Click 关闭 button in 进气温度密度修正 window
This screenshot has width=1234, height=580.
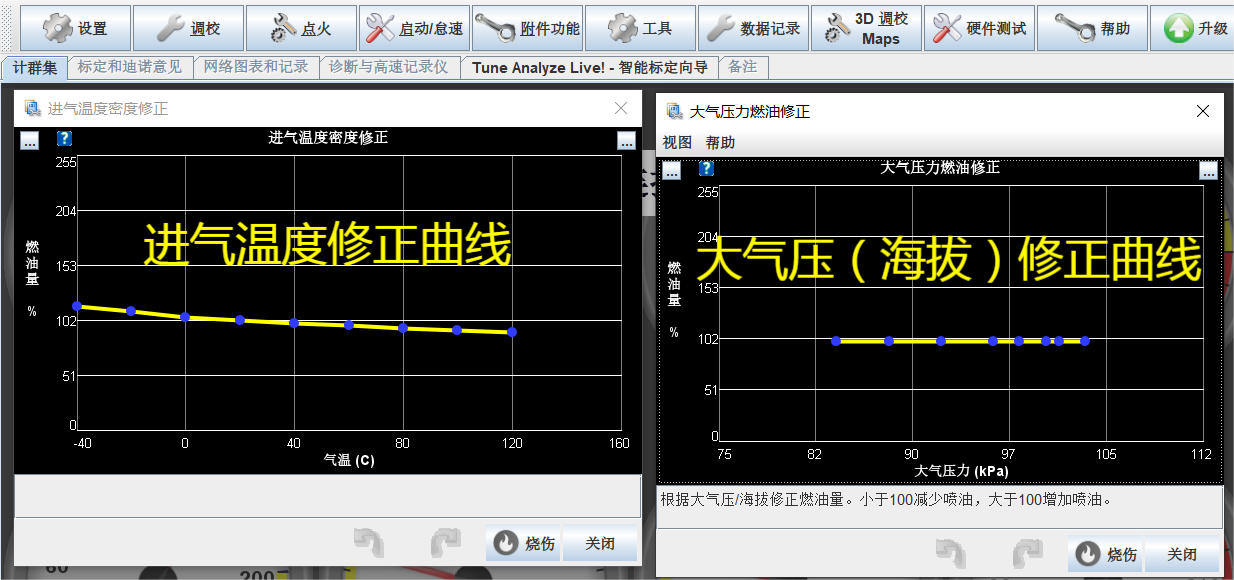tap(599, 543)
